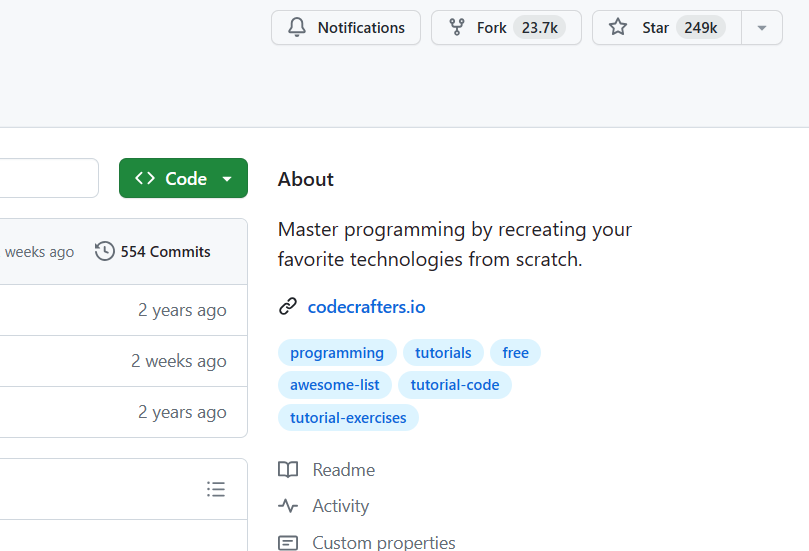
Task: Open the commit history clock icon
Action: tap(104, 251)
